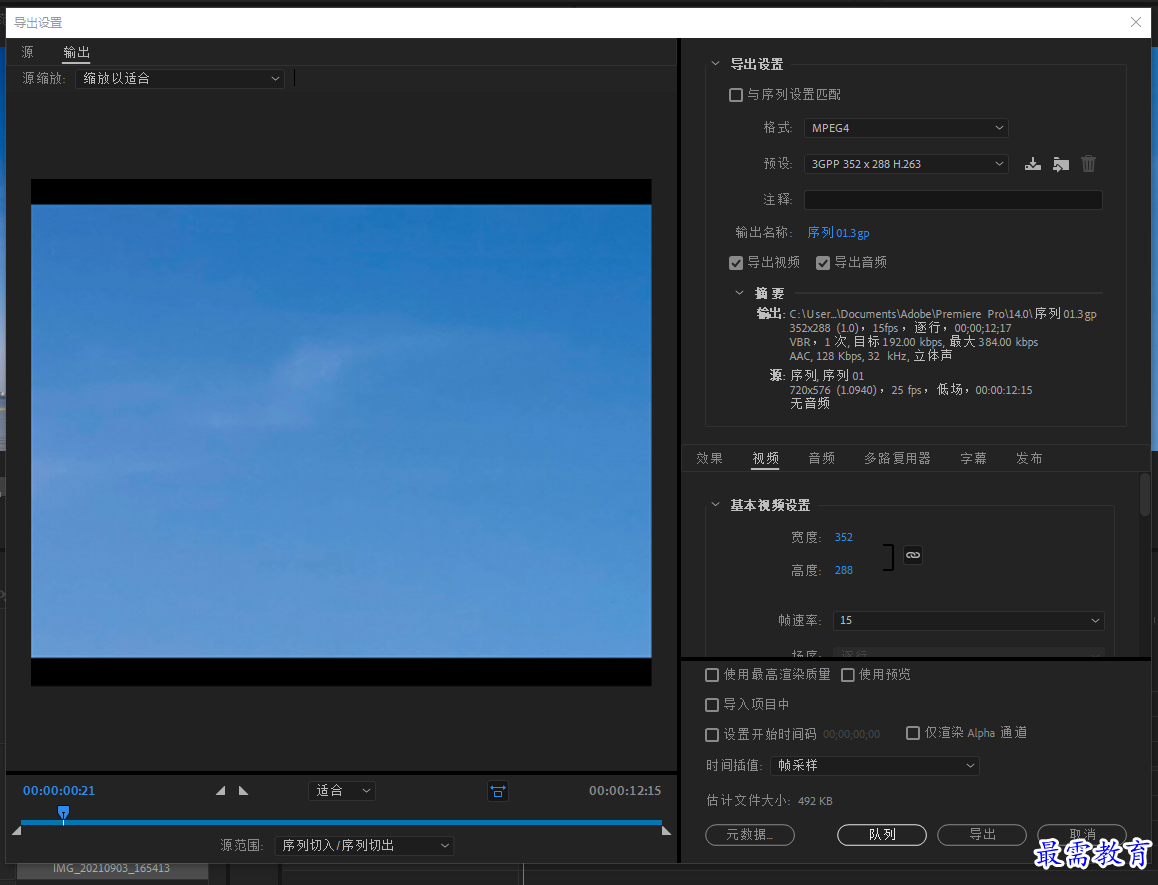Click the width value 352

[843, 537]
